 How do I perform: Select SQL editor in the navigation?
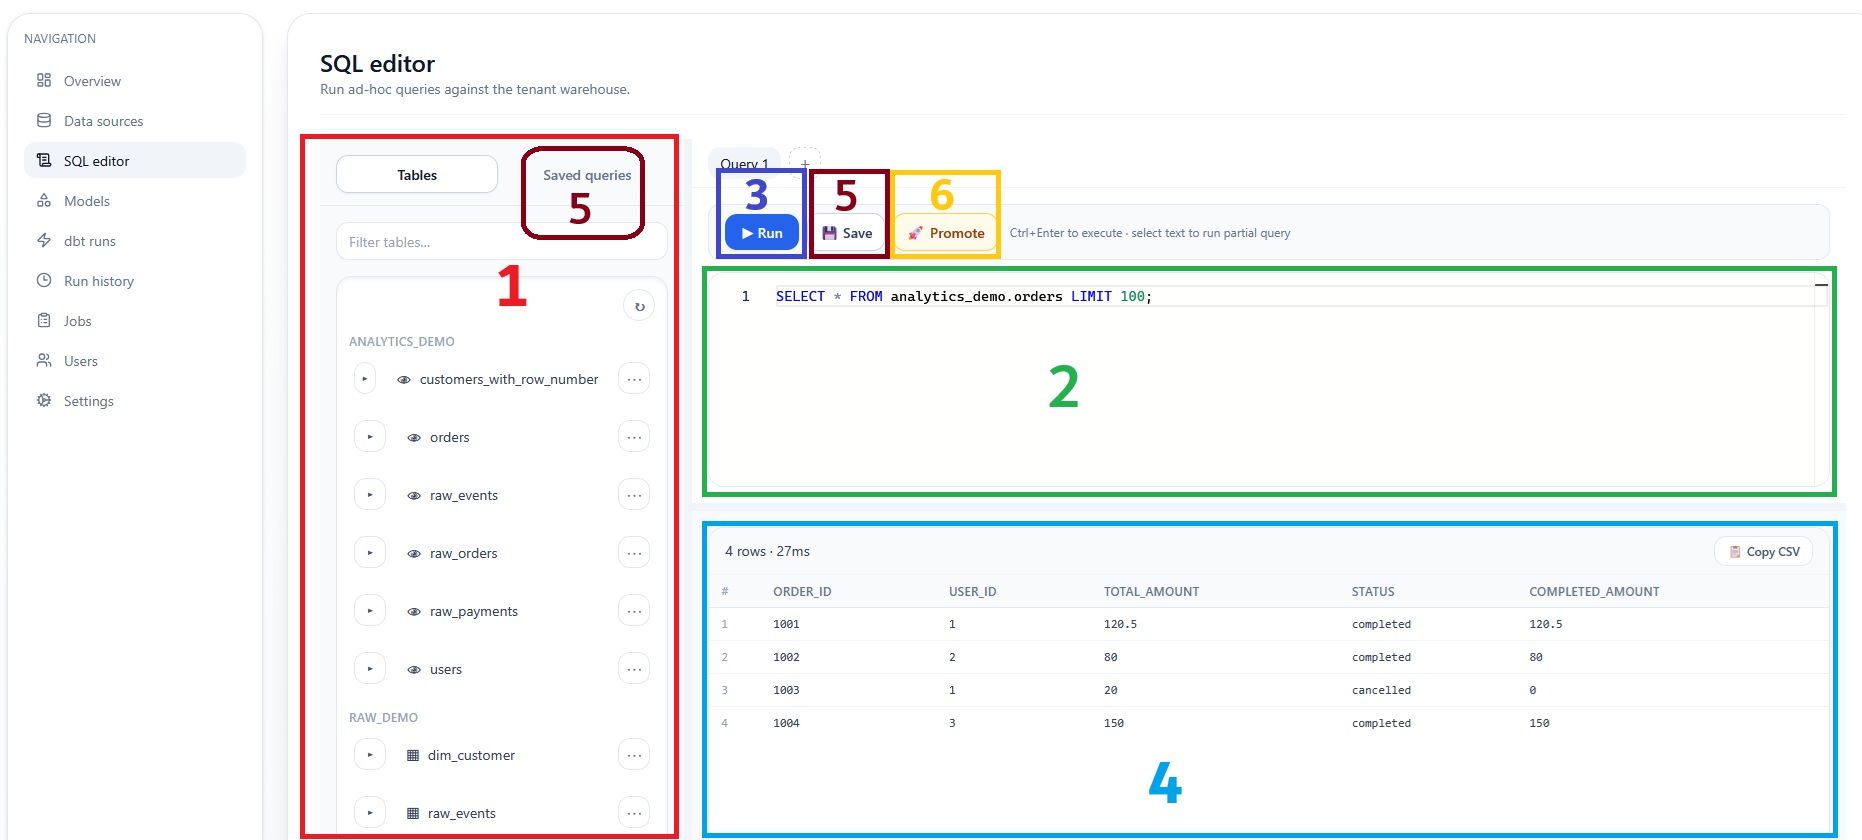[x=135, y=160]
